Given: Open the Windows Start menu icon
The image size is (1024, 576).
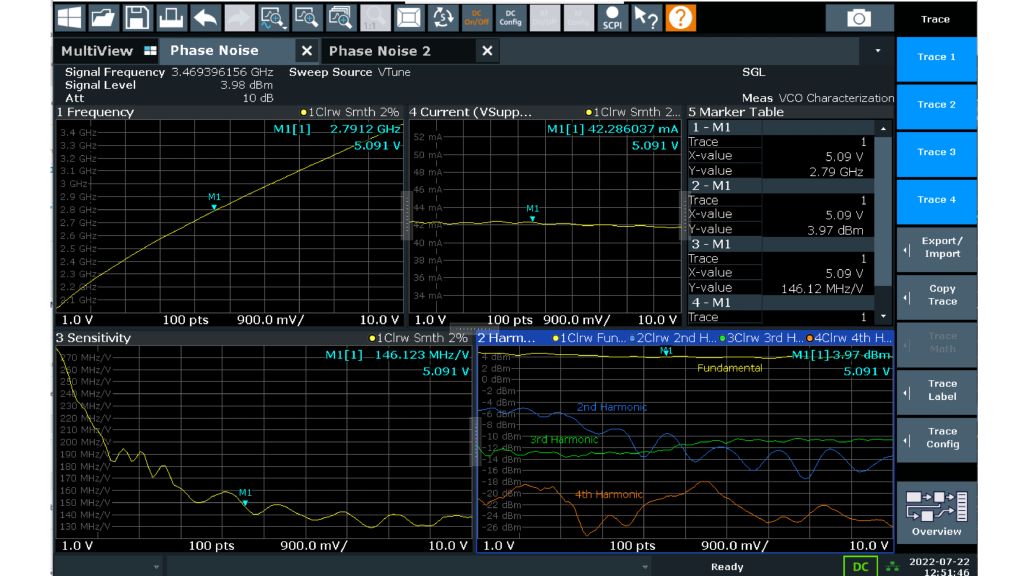Looking at the screenshot, I should click(x=69, y=17).
